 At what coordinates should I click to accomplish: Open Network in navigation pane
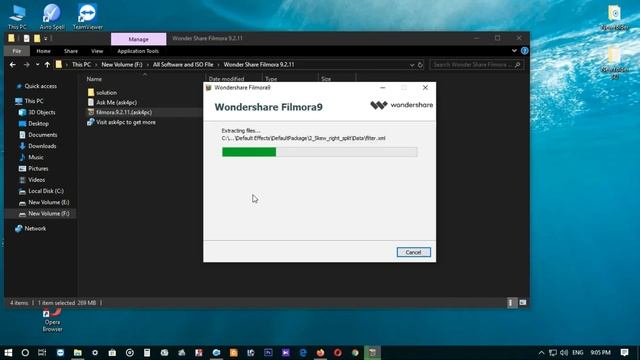[x=35, y=229]
